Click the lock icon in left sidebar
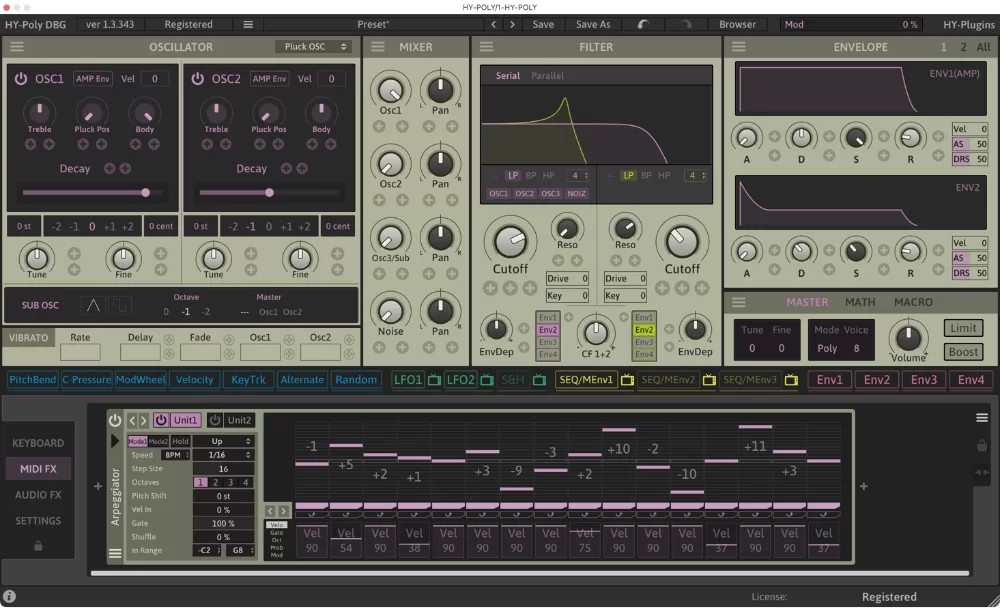Screen dimensions: 1000x608 [x=38, y=547]
